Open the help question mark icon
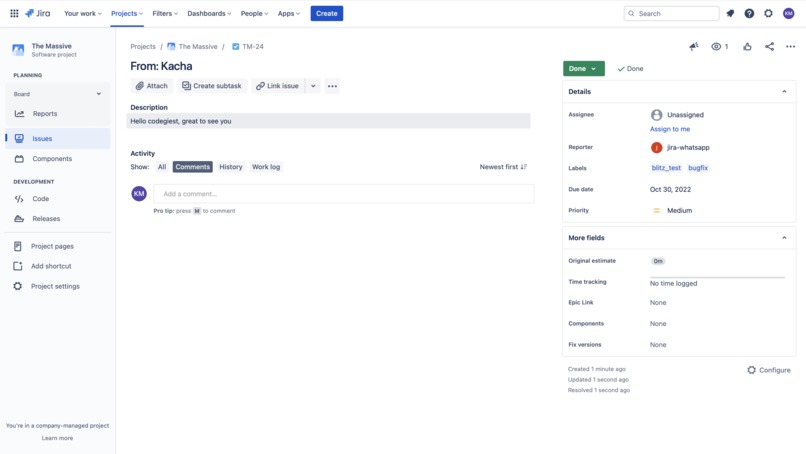The width and height of the screenshot is (806, 454). coord(749,13)
